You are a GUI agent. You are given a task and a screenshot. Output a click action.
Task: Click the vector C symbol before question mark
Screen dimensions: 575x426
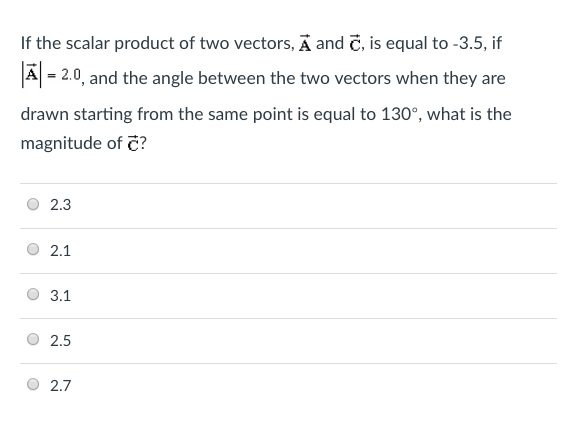133,143
